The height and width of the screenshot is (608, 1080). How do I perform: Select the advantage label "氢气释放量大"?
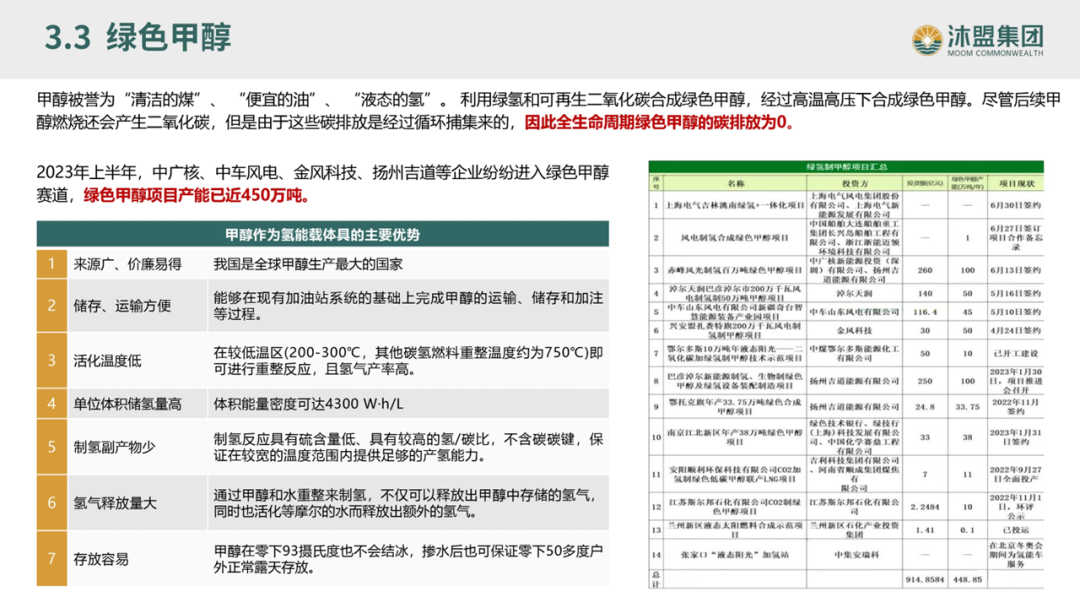[x=114, y=503]
